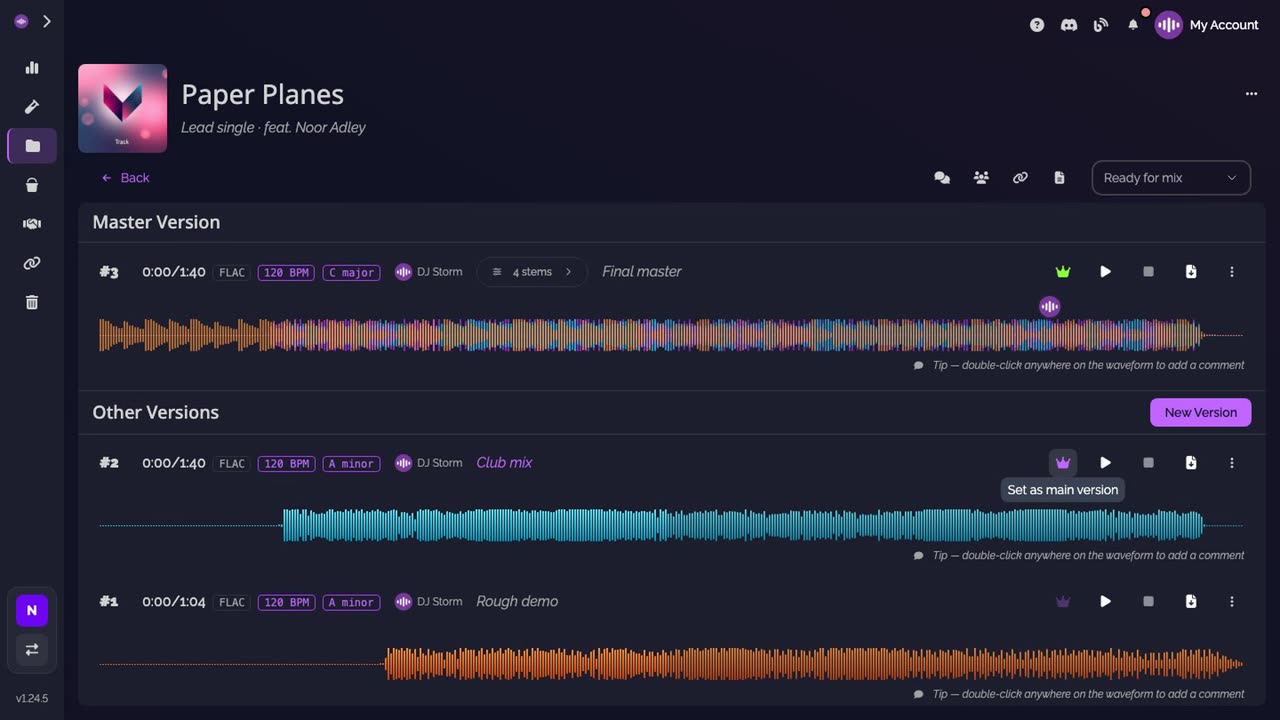The height and width of the screenshot is (720, 1280).
Task: Open the folder projects sidebar icon
Action: [32, 146]
